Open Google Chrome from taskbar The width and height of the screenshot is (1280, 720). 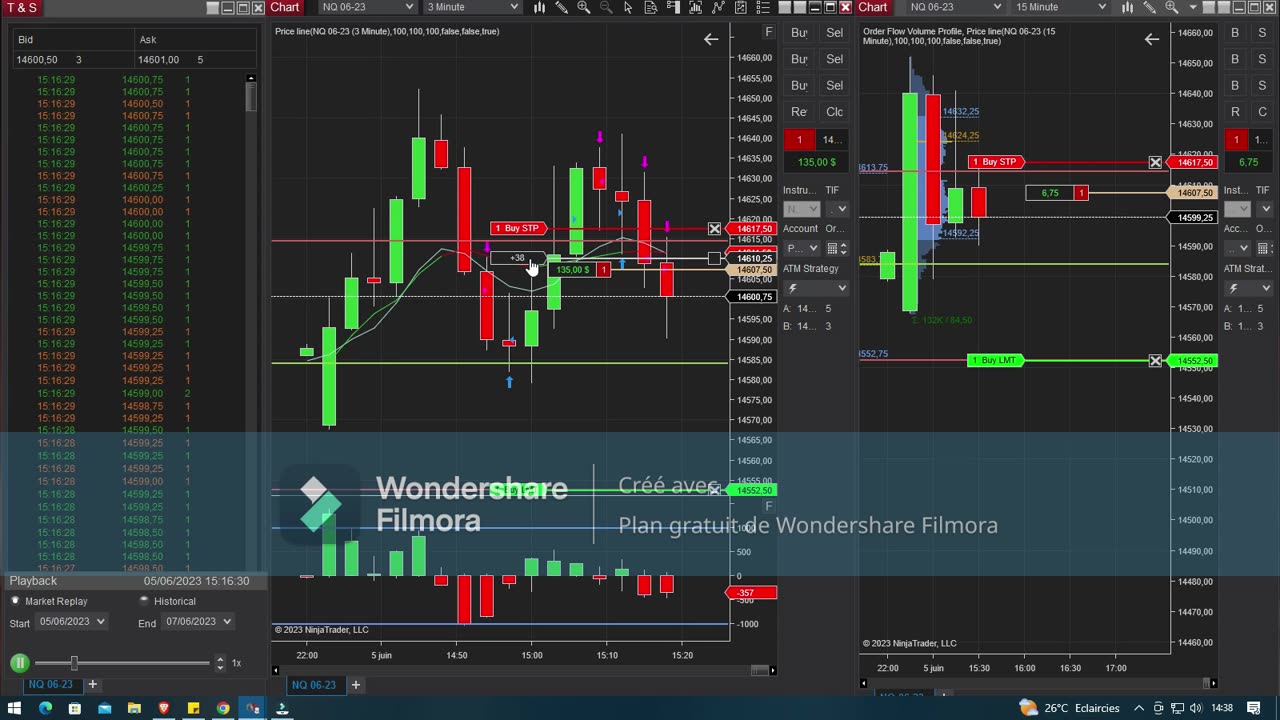pos(223,708)
